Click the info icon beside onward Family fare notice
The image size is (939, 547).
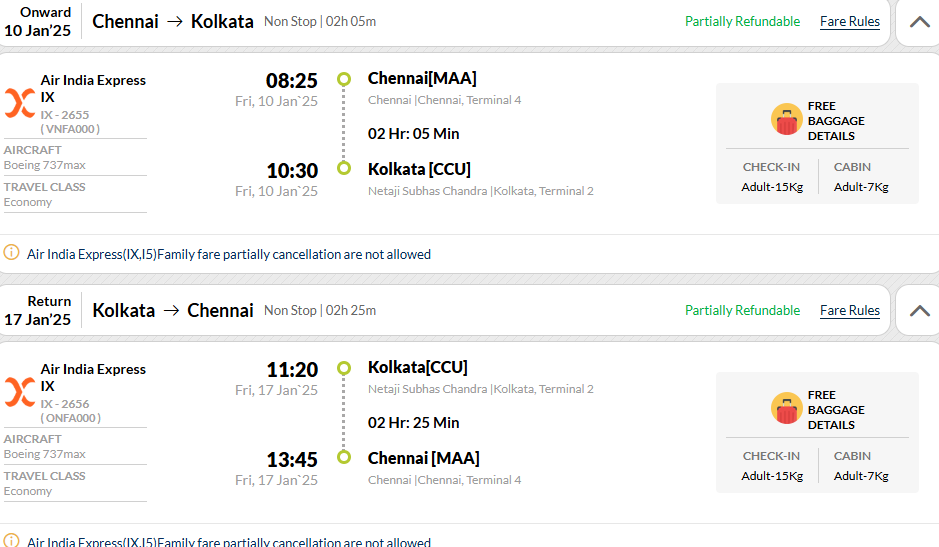tap(11, 252)
